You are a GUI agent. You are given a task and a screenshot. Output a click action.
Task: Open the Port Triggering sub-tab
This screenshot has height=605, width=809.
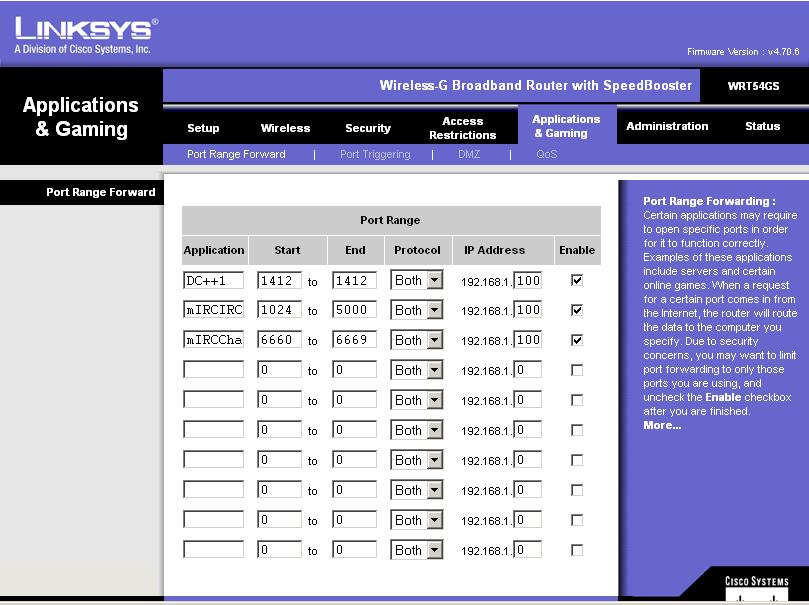coord(375,154)
